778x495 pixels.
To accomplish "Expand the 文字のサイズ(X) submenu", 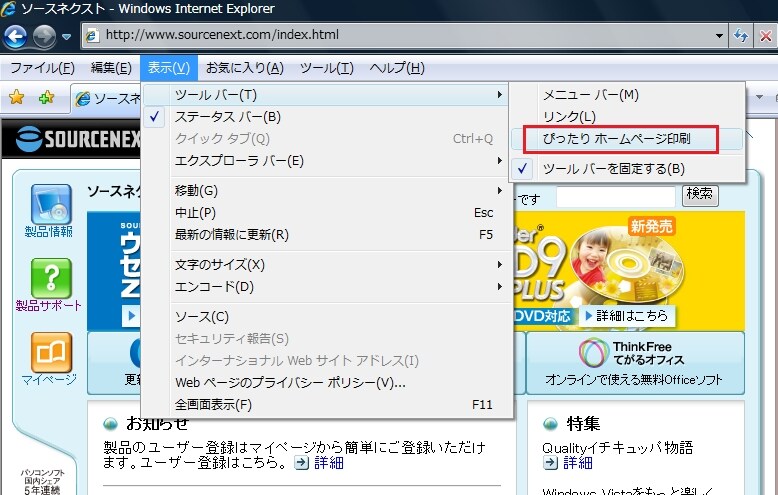I will click(x=326, y=264).
